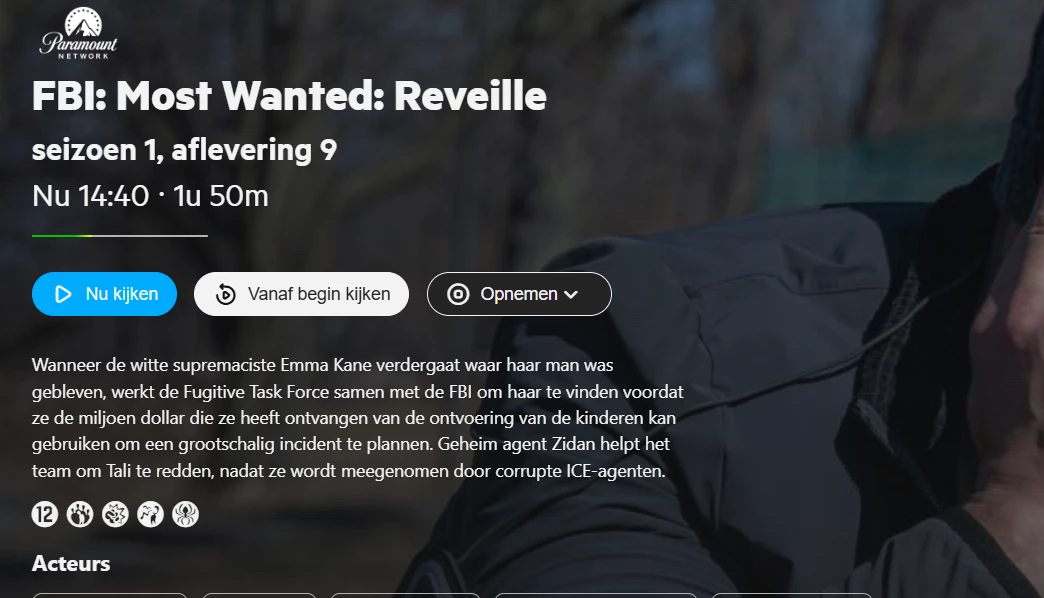Choose Vanaf begin kijken to restart episode
Image resolution: width=1044 pixels, height=598 pixels.
coord(301,294)
